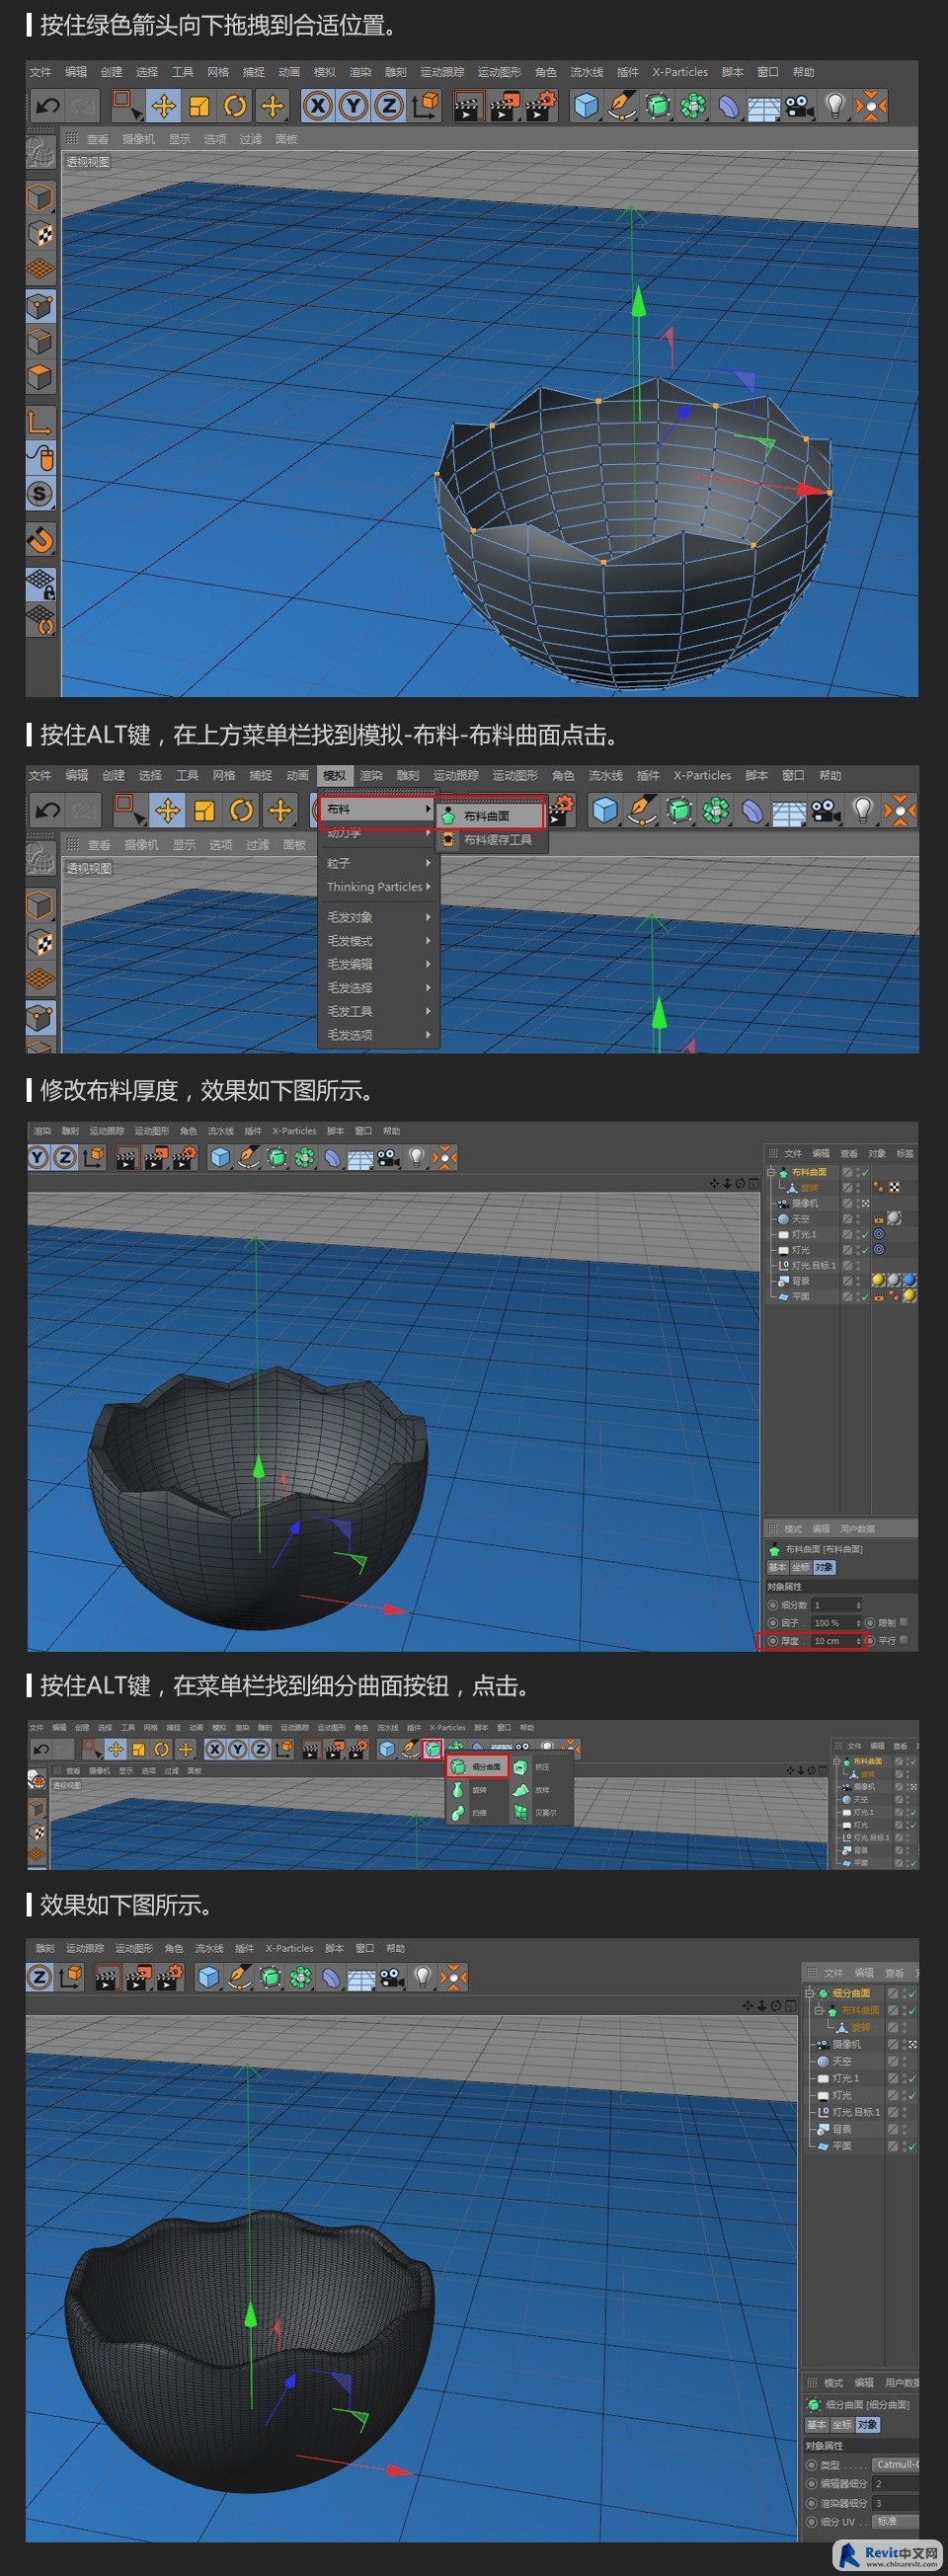Choose 布料曲面 from the 布料 submenu
The height and width of the screenshot is (2576, 948).
tap(489, 816)
